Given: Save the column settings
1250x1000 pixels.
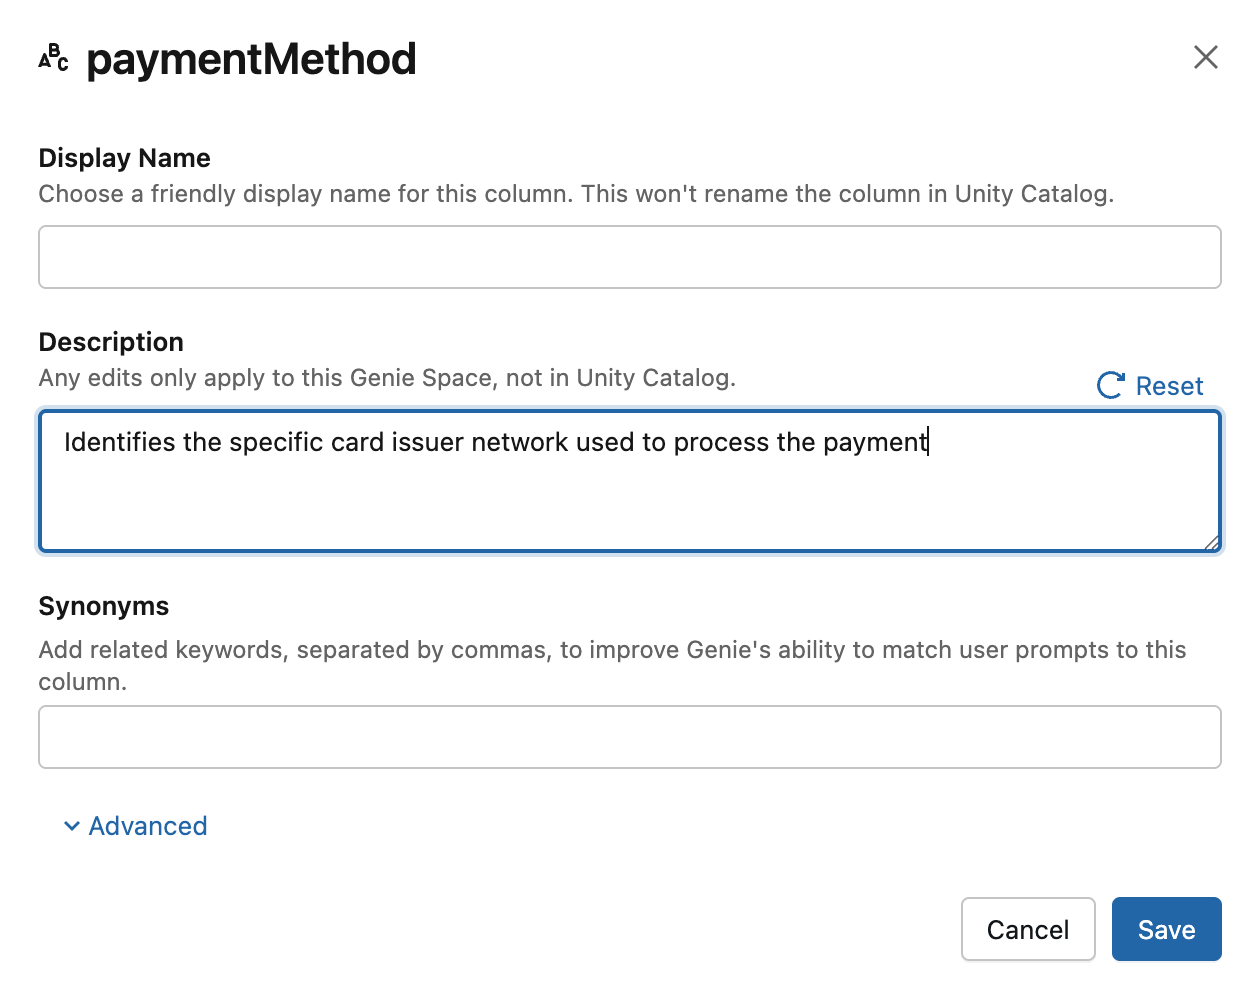Looking at the screenshot, I should pyautogui.click(x=1166, y=929).
